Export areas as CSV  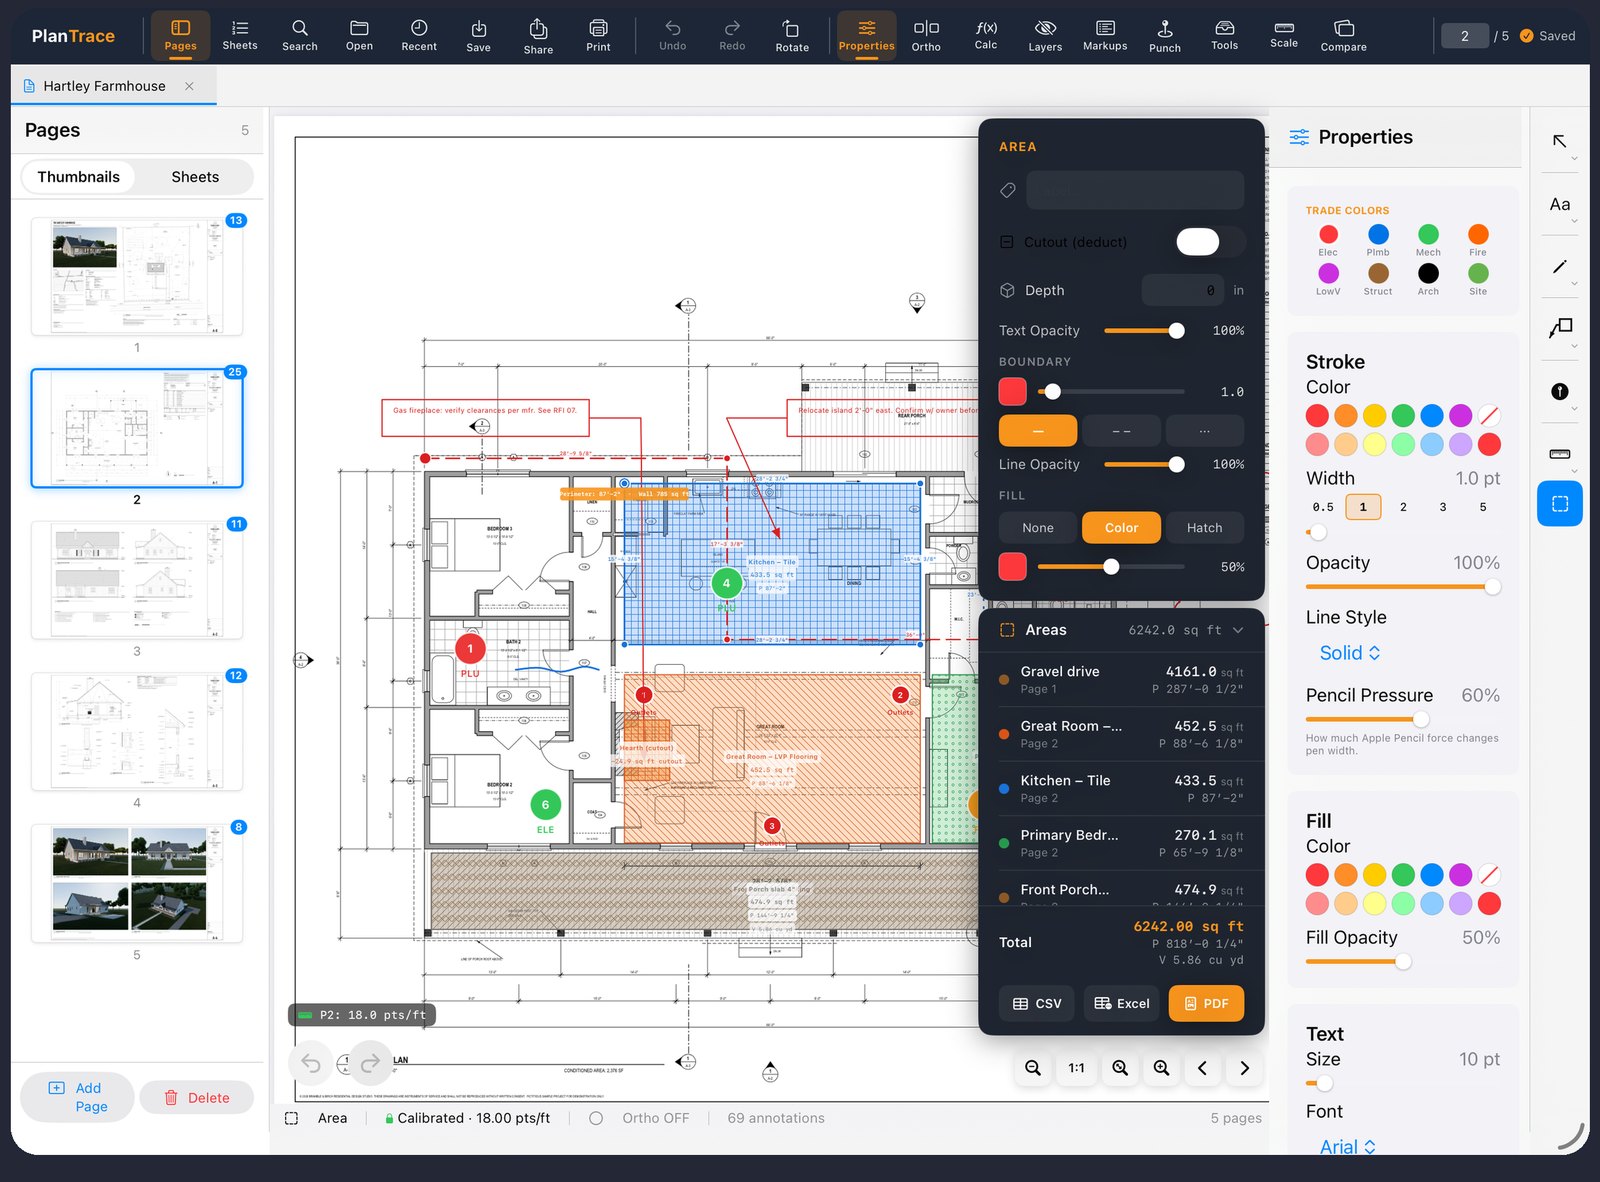[1037, 1003]
